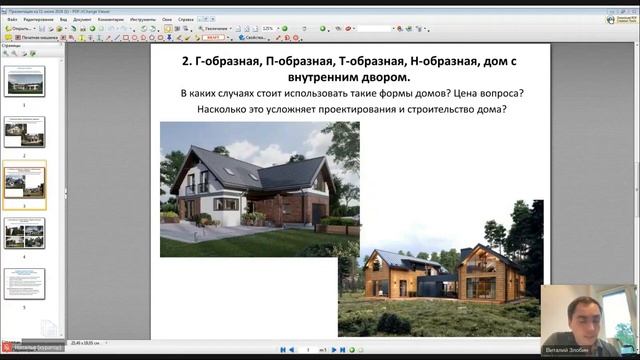Open the Инструменты menu
The height and width of the screenshot is (360, 640).
(143, 20)
